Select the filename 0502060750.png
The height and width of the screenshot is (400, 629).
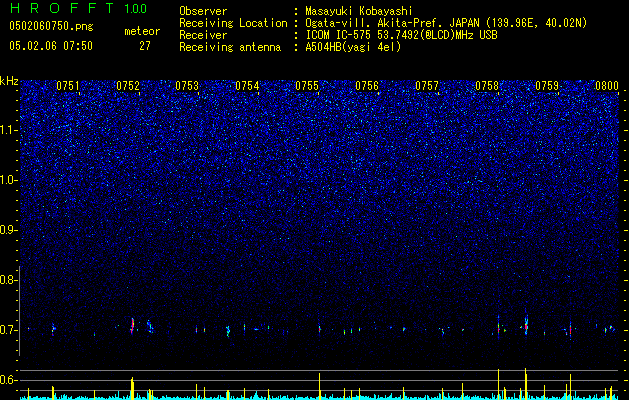pyautogui.click(x=51, y=26)
